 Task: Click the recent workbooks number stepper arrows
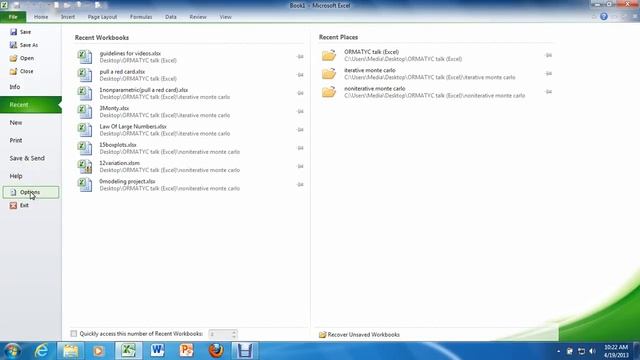(234, 334)
